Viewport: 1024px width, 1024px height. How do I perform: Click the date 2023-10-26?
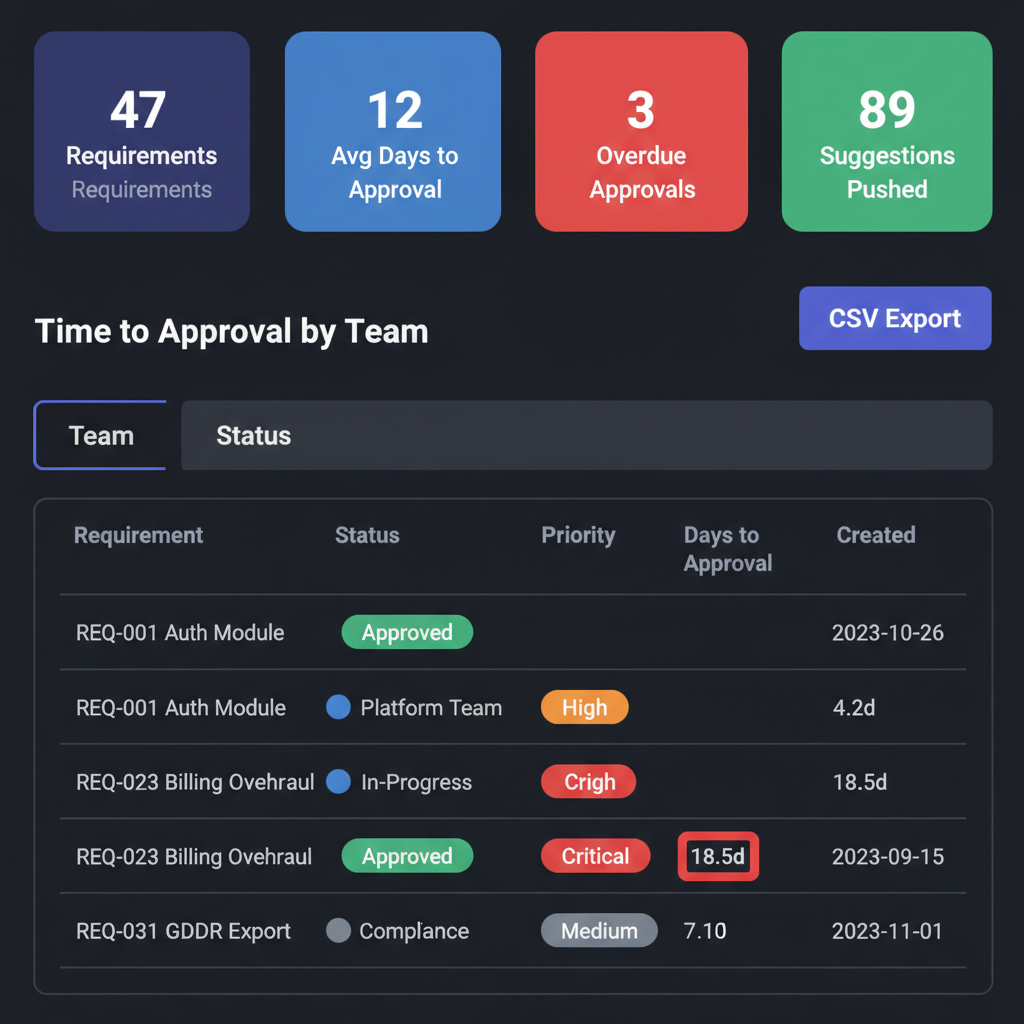point(888,633)
